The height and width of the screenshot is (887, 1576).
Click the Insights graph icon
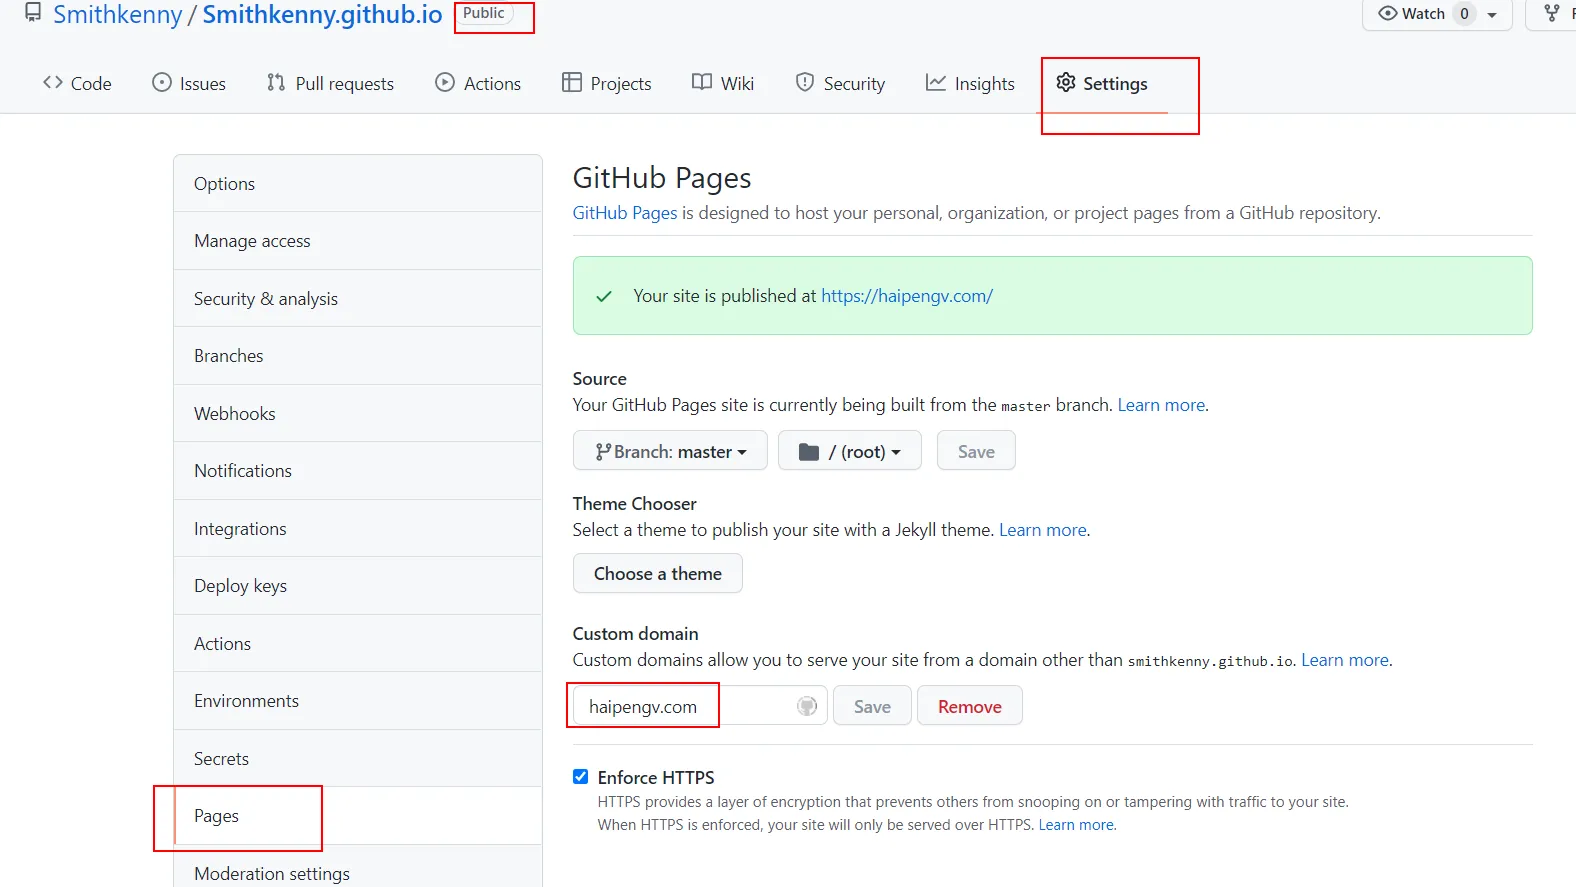tap(936, 83)
